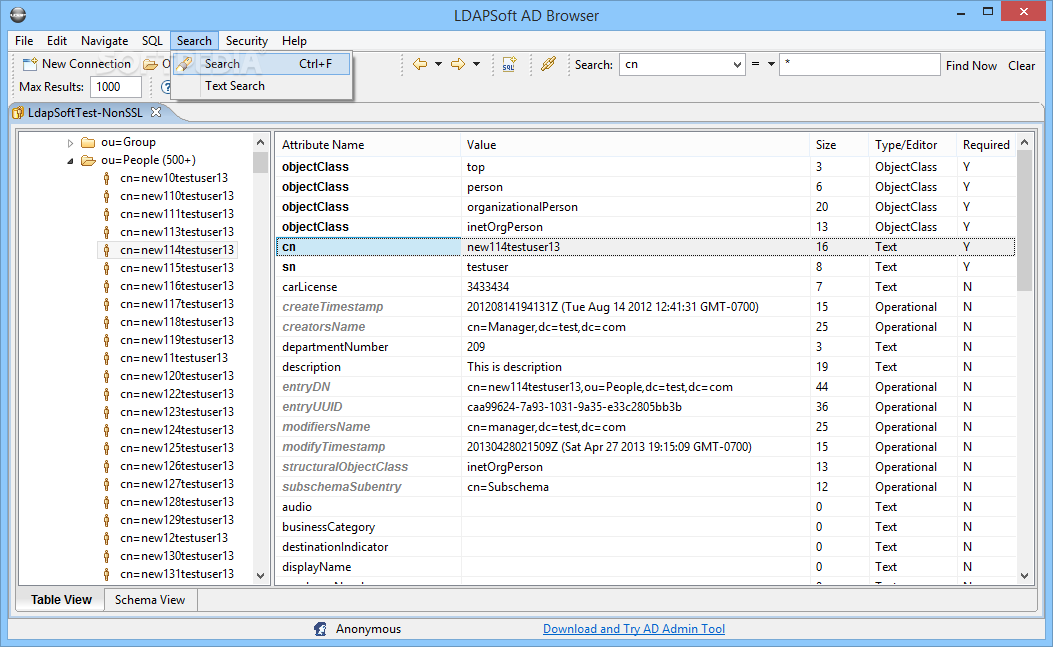Click the Find Now button
Image resolution: width=1053 pixels, height=647 pixels.
tap(971, 65)
